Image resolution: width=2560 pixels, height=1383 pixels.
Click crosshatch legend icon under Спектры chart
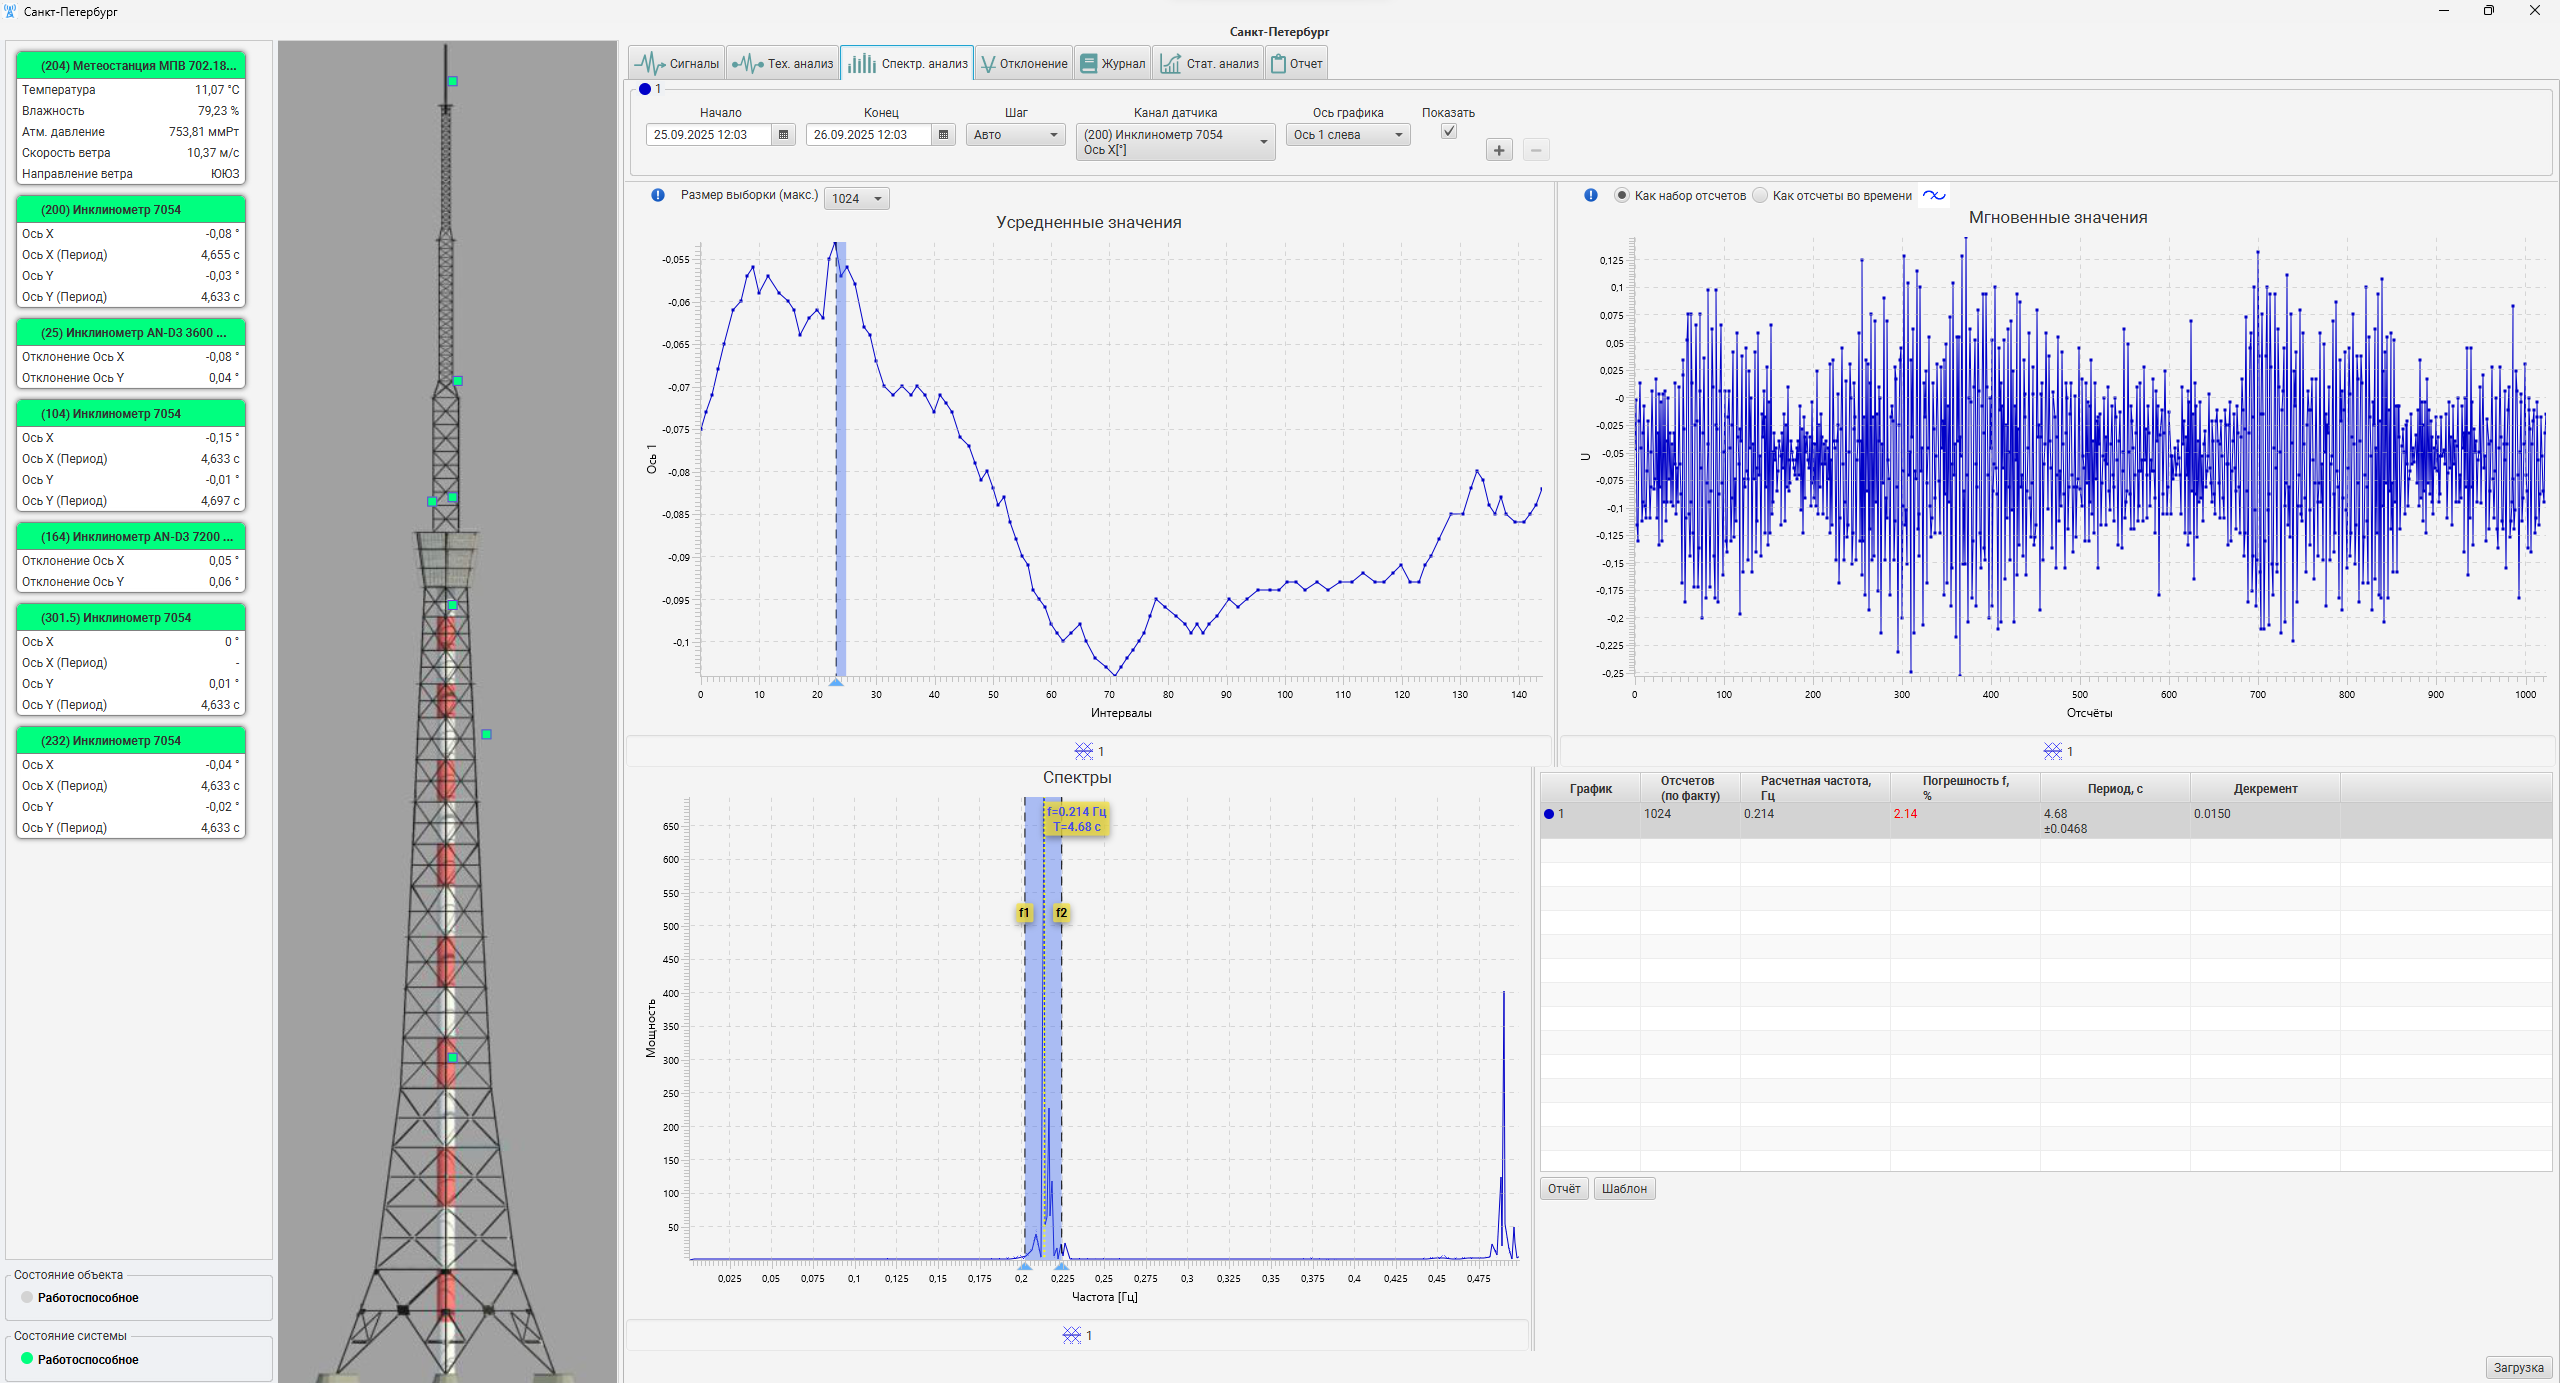[1071, 1335]
